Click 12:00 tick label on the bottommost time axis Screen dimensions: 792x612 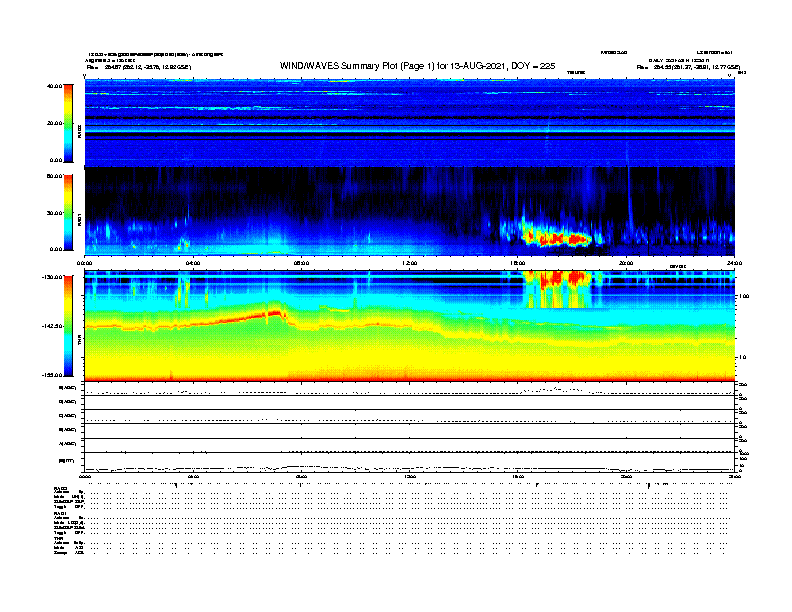410,477
